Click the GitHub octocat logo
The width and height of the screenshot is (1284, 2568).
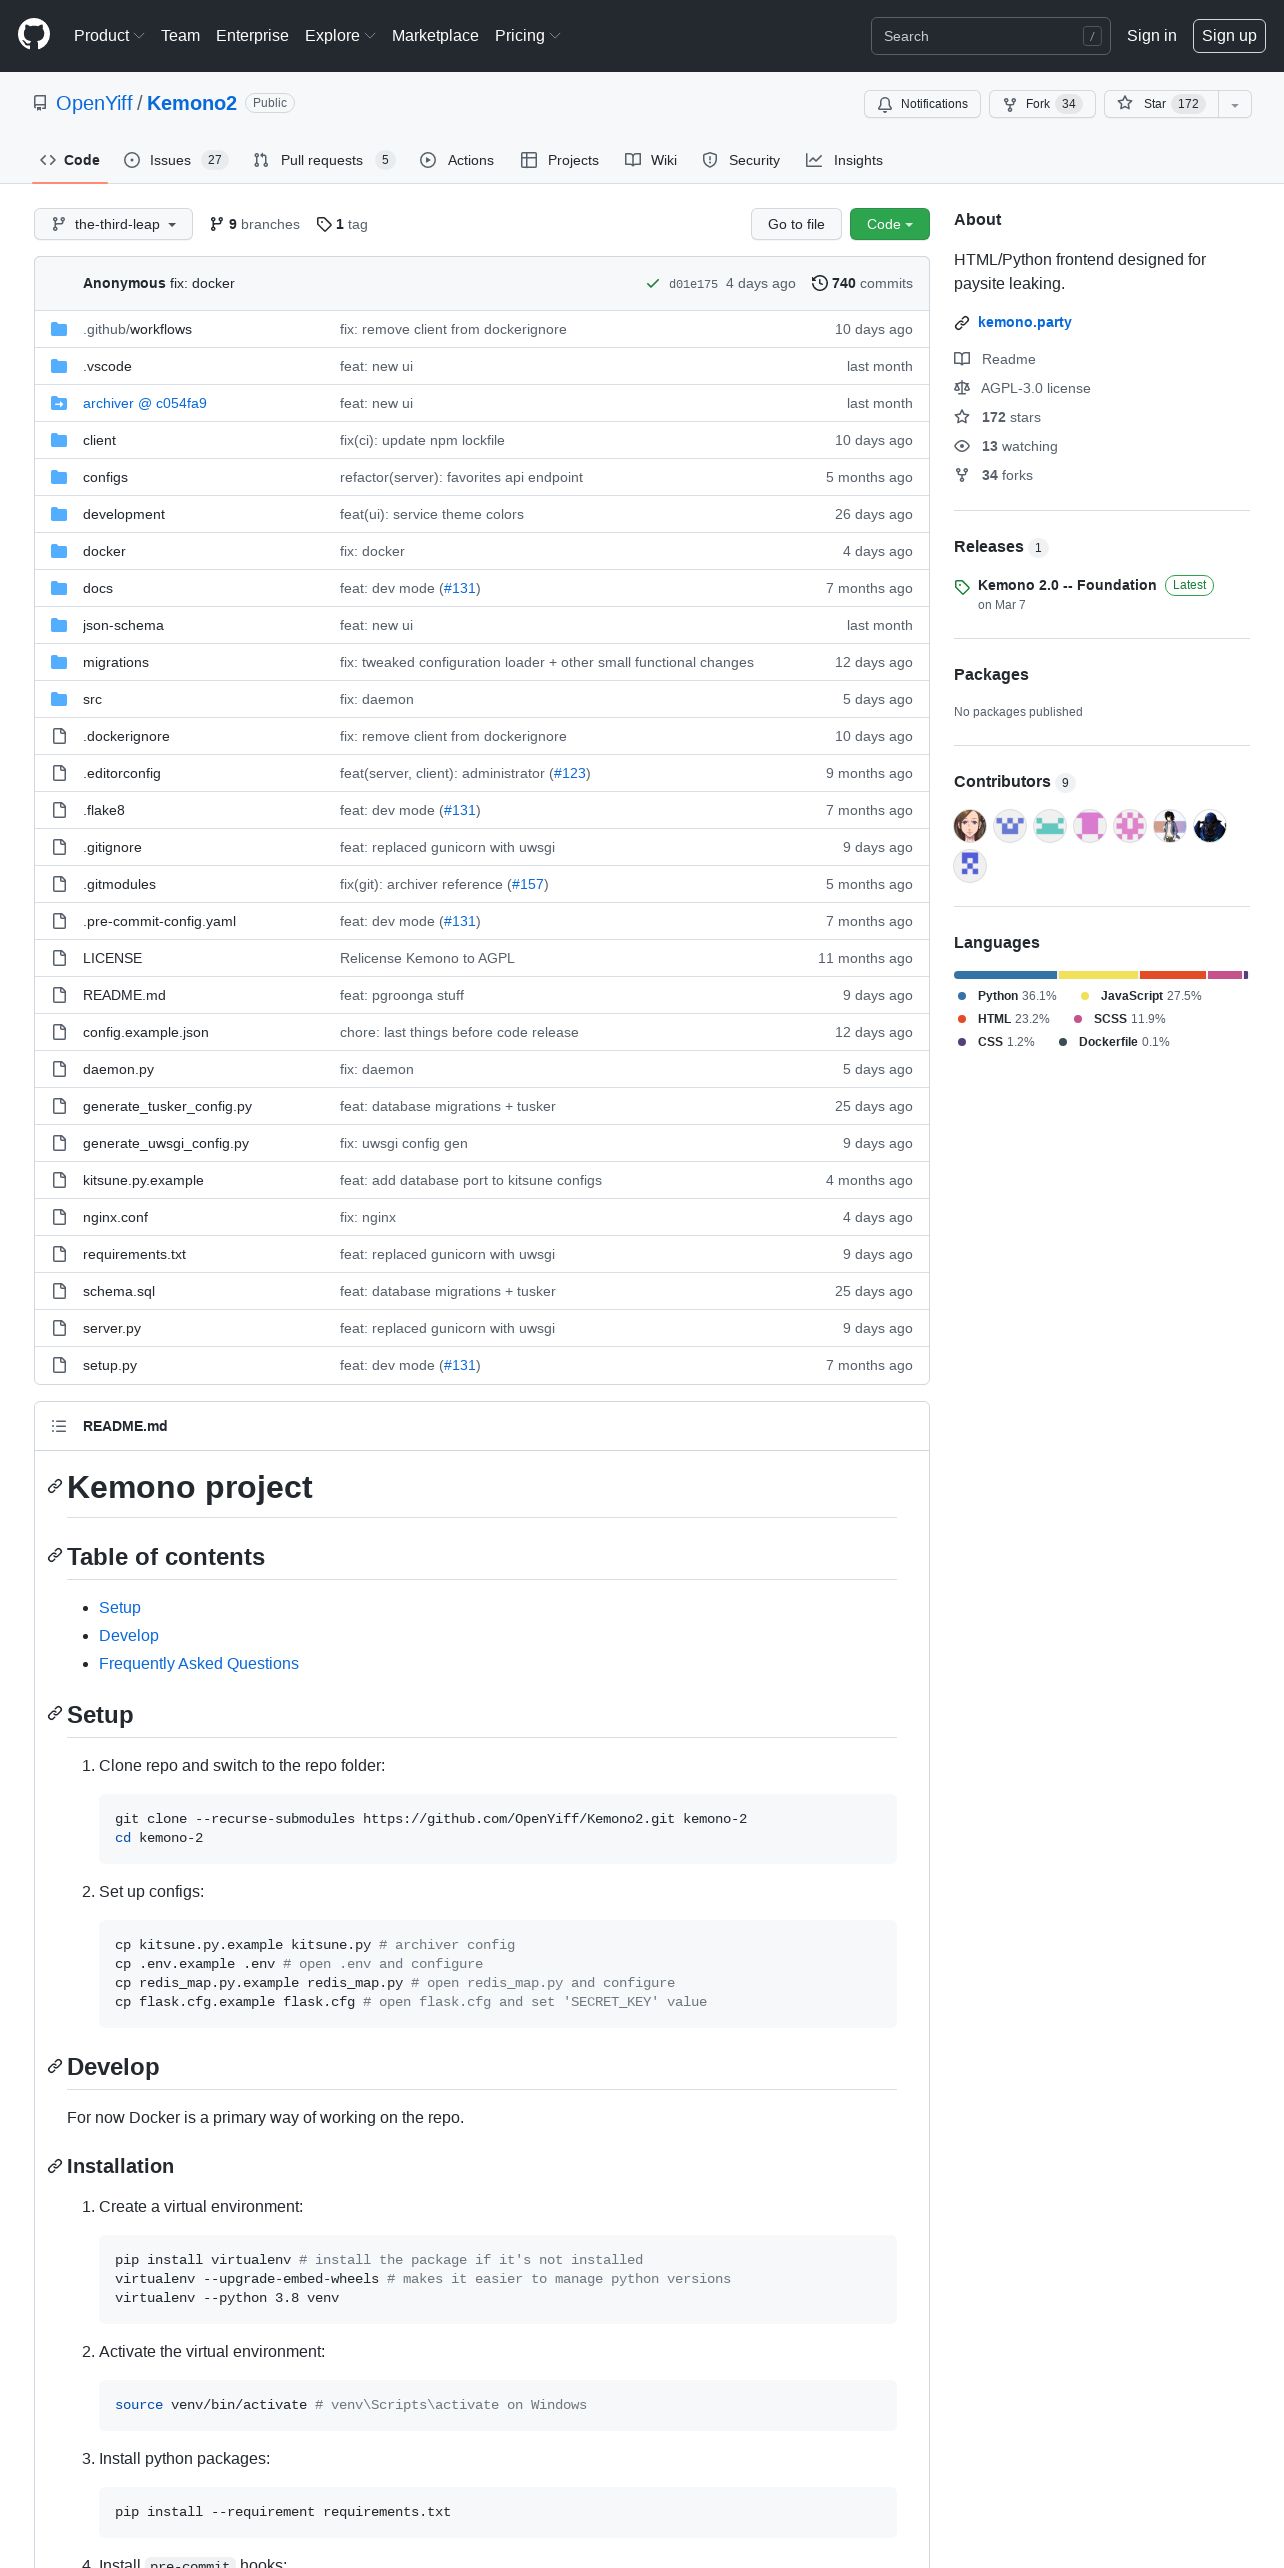(x=34, y=35)
